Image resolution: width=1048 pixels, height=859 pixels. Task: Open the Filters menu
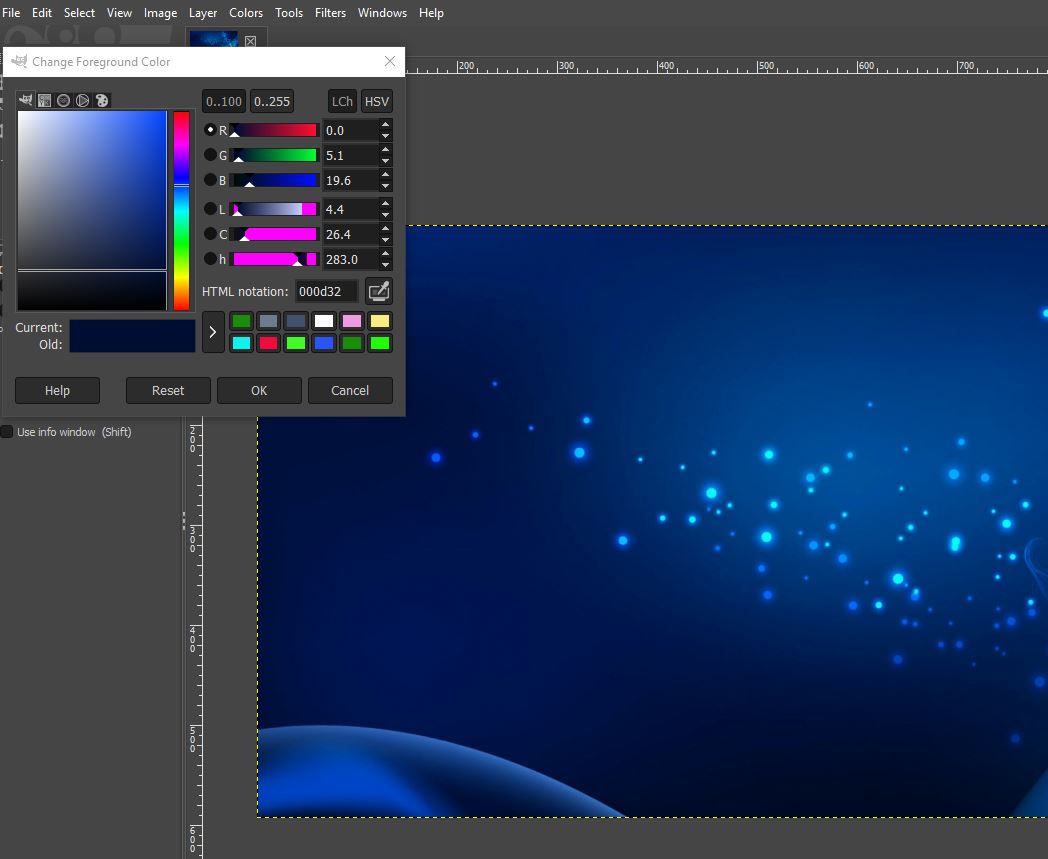pyautogui.click(x=330, y=13)
